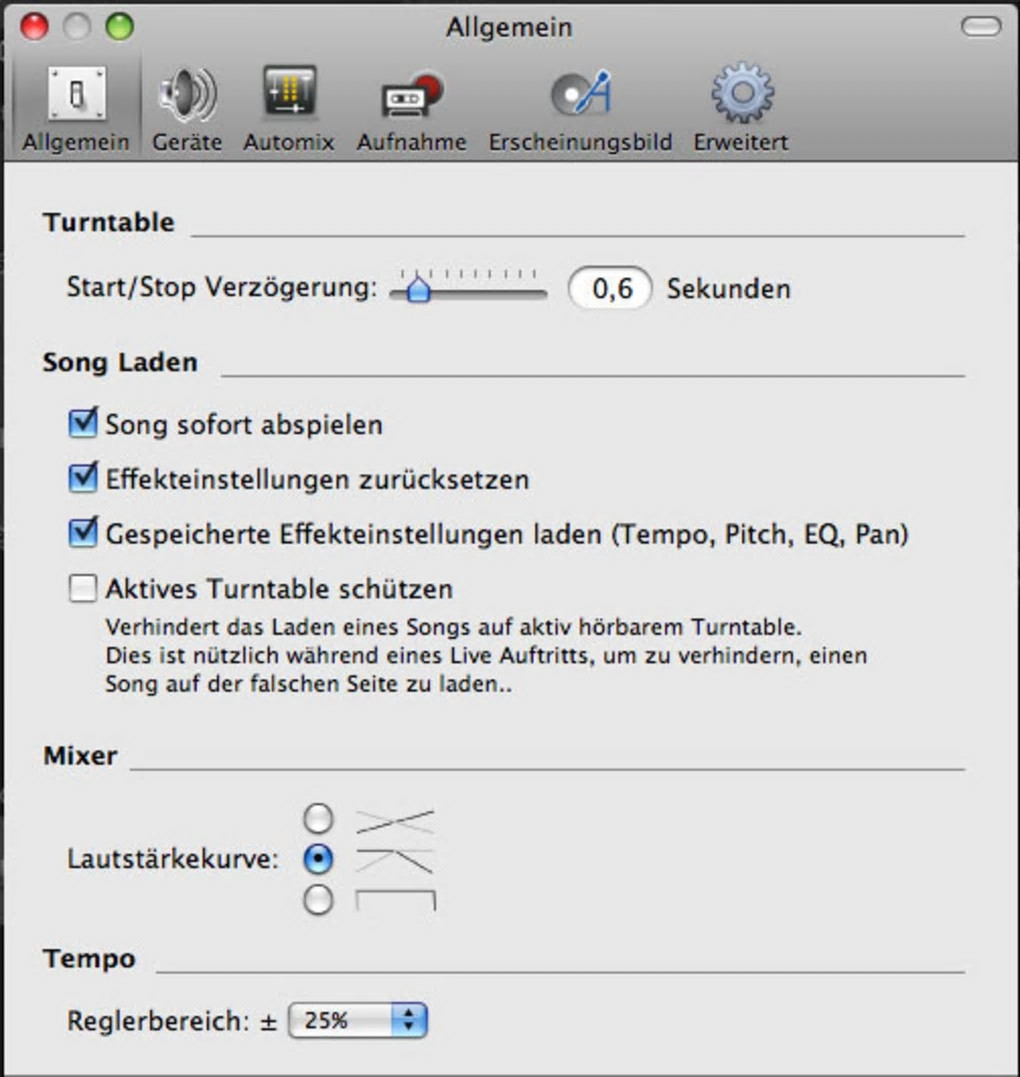Close the Allgemein preferences window
The width and height of the screenshot is (1020, 1077).
34,26
